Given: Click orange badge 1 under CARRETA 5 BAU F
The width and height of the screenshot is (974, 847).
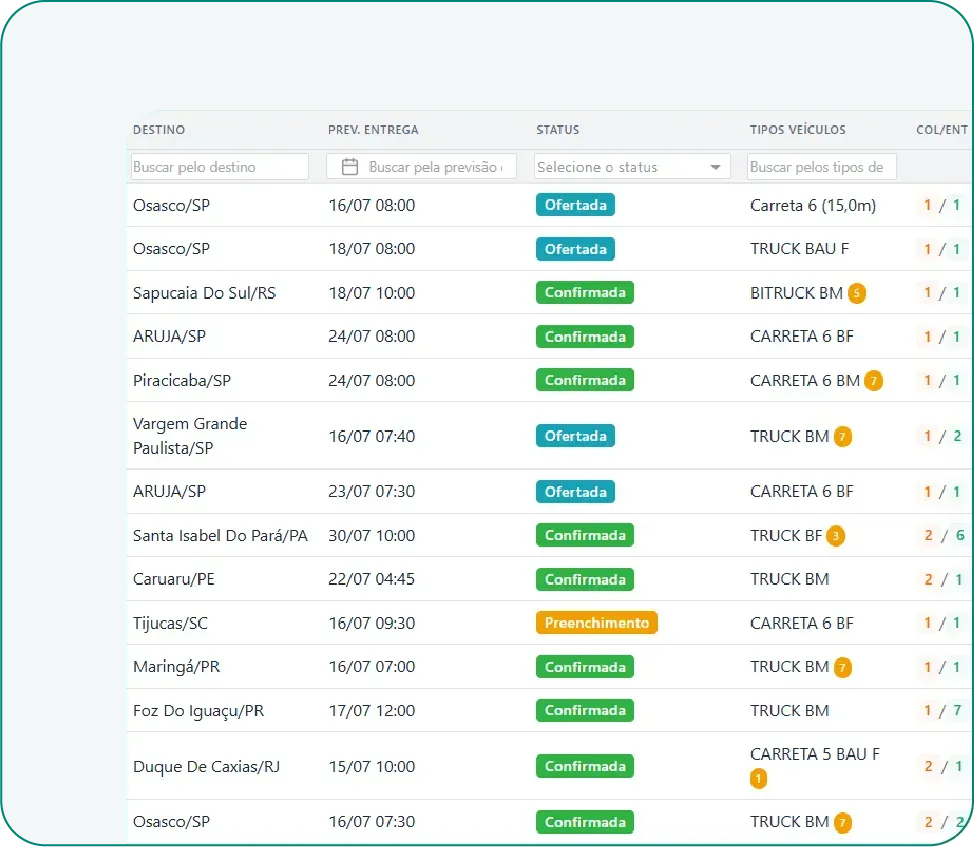Looking at the screenshot, I should pyautogui.click(x=758, y=779).
